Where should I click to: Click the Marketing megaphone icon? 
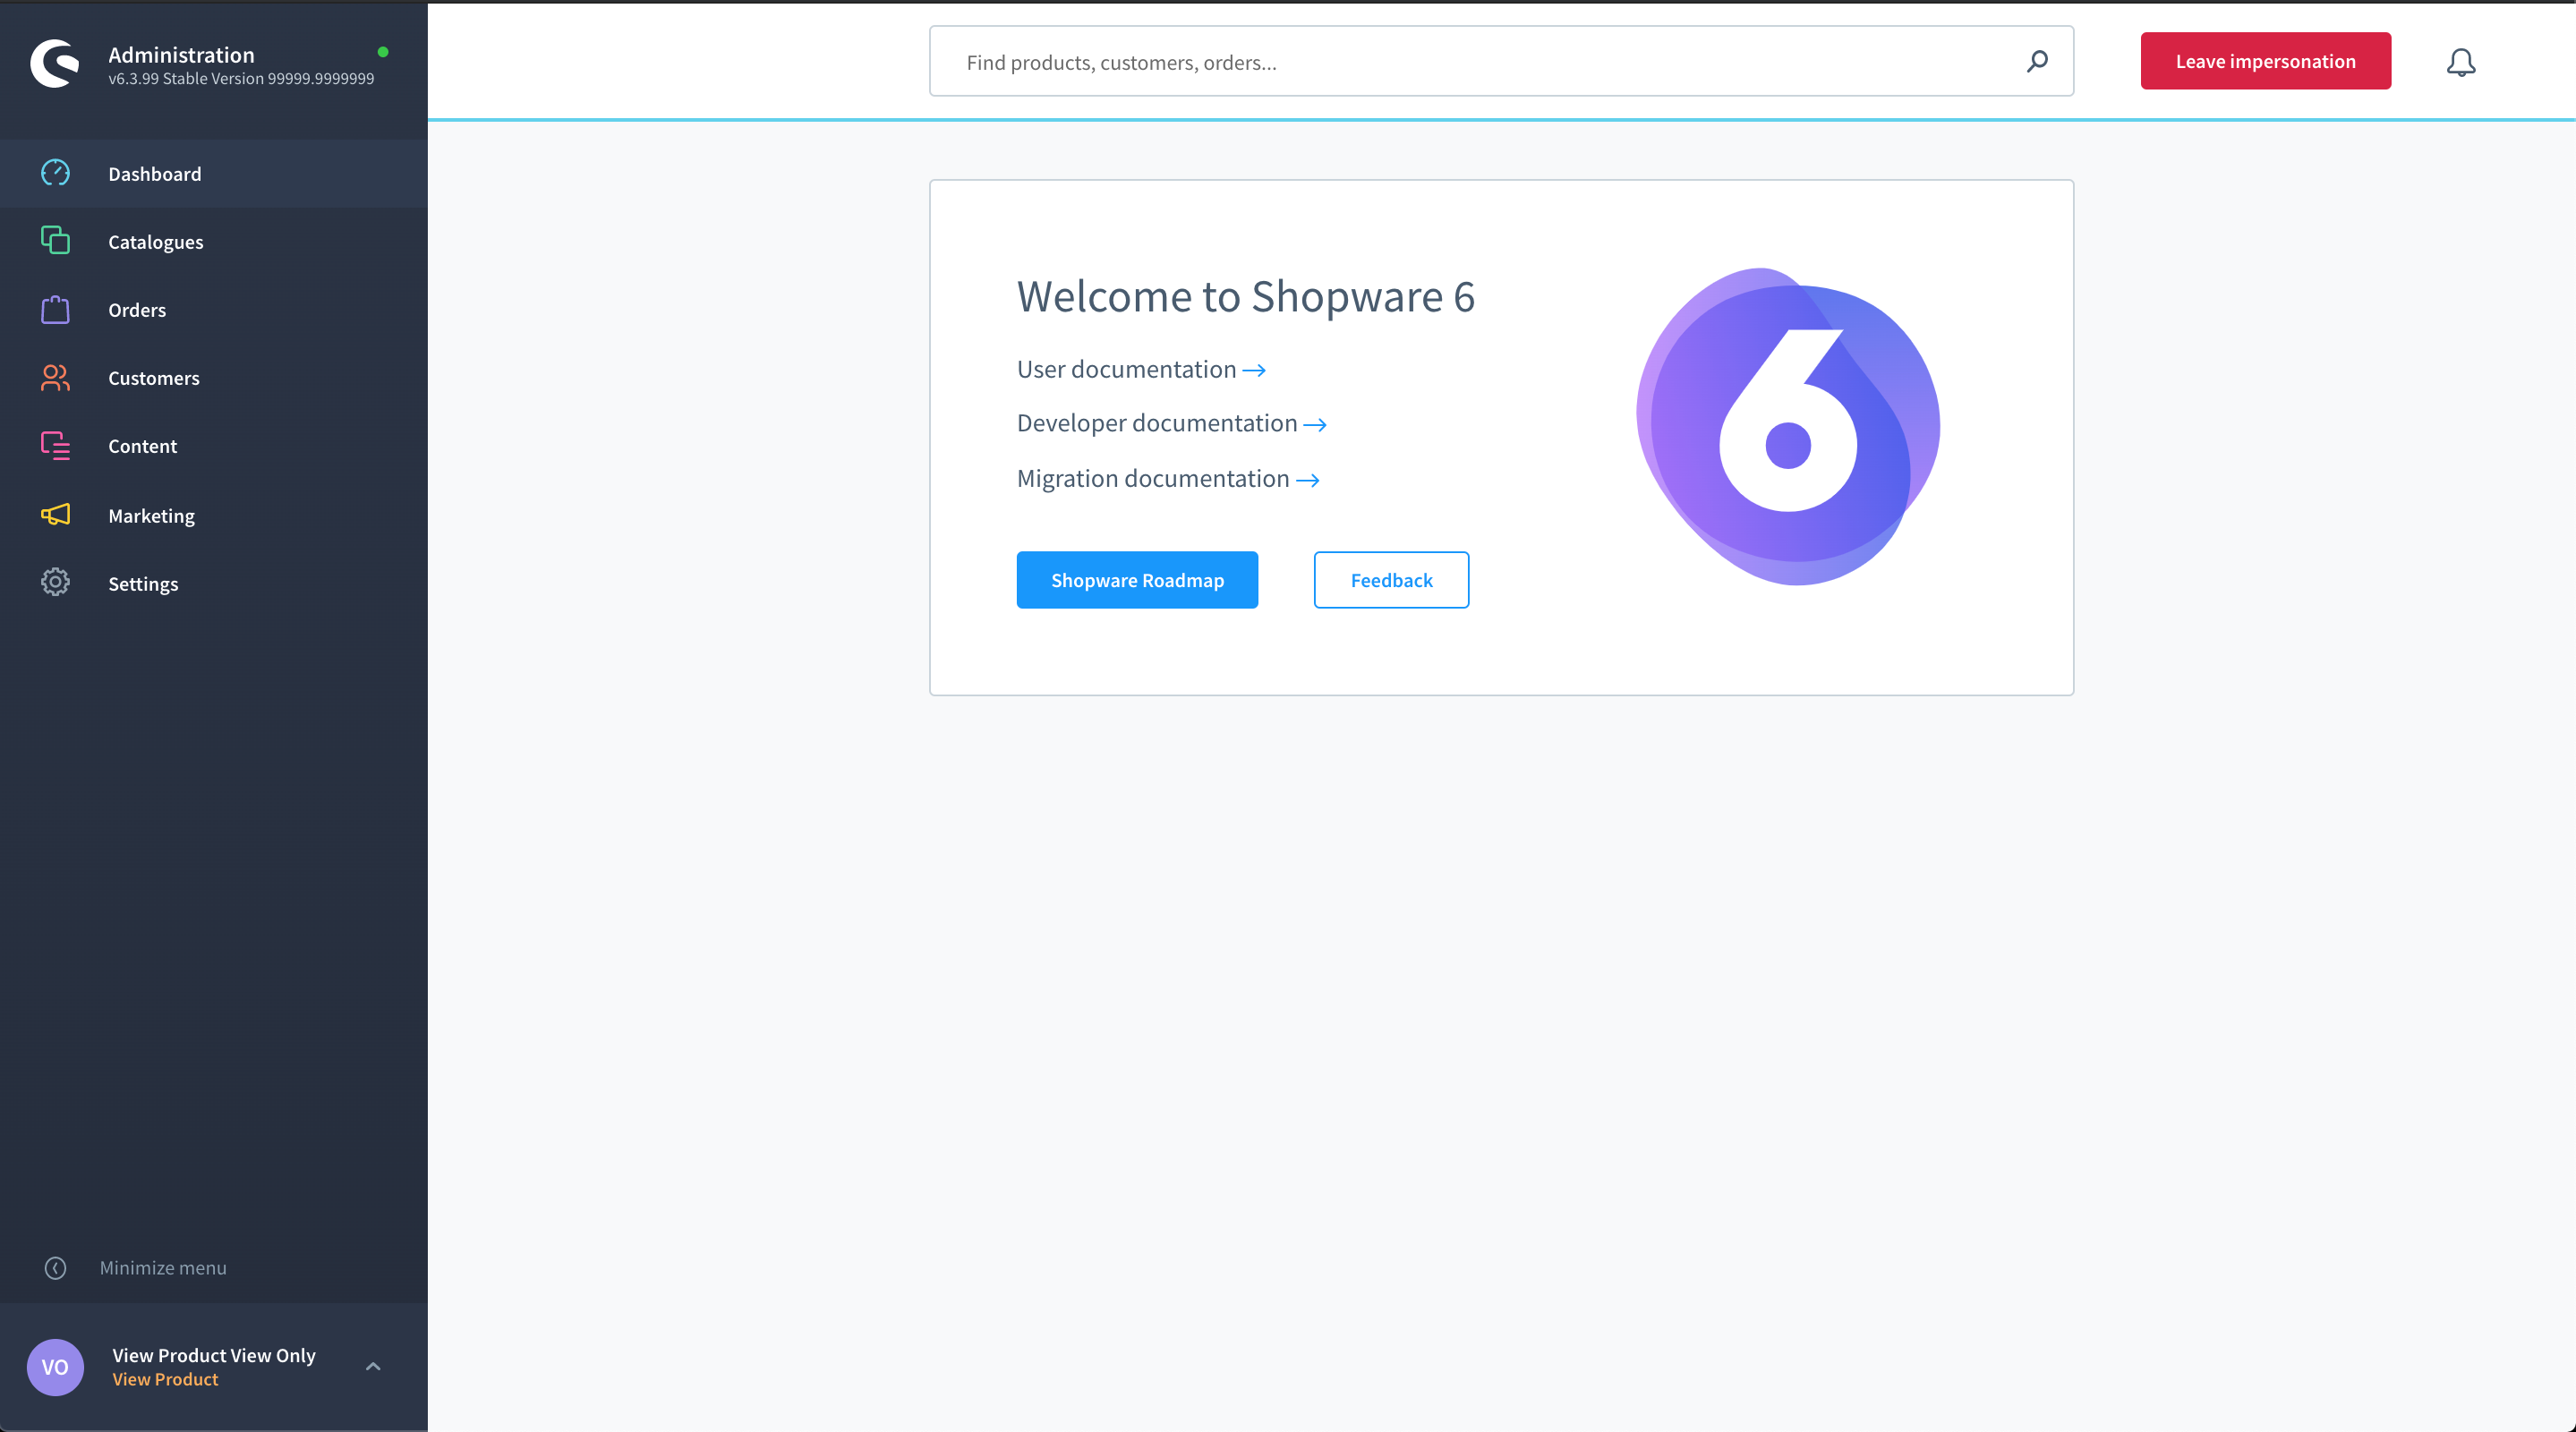pyautogui.click(x=55, y=515)
